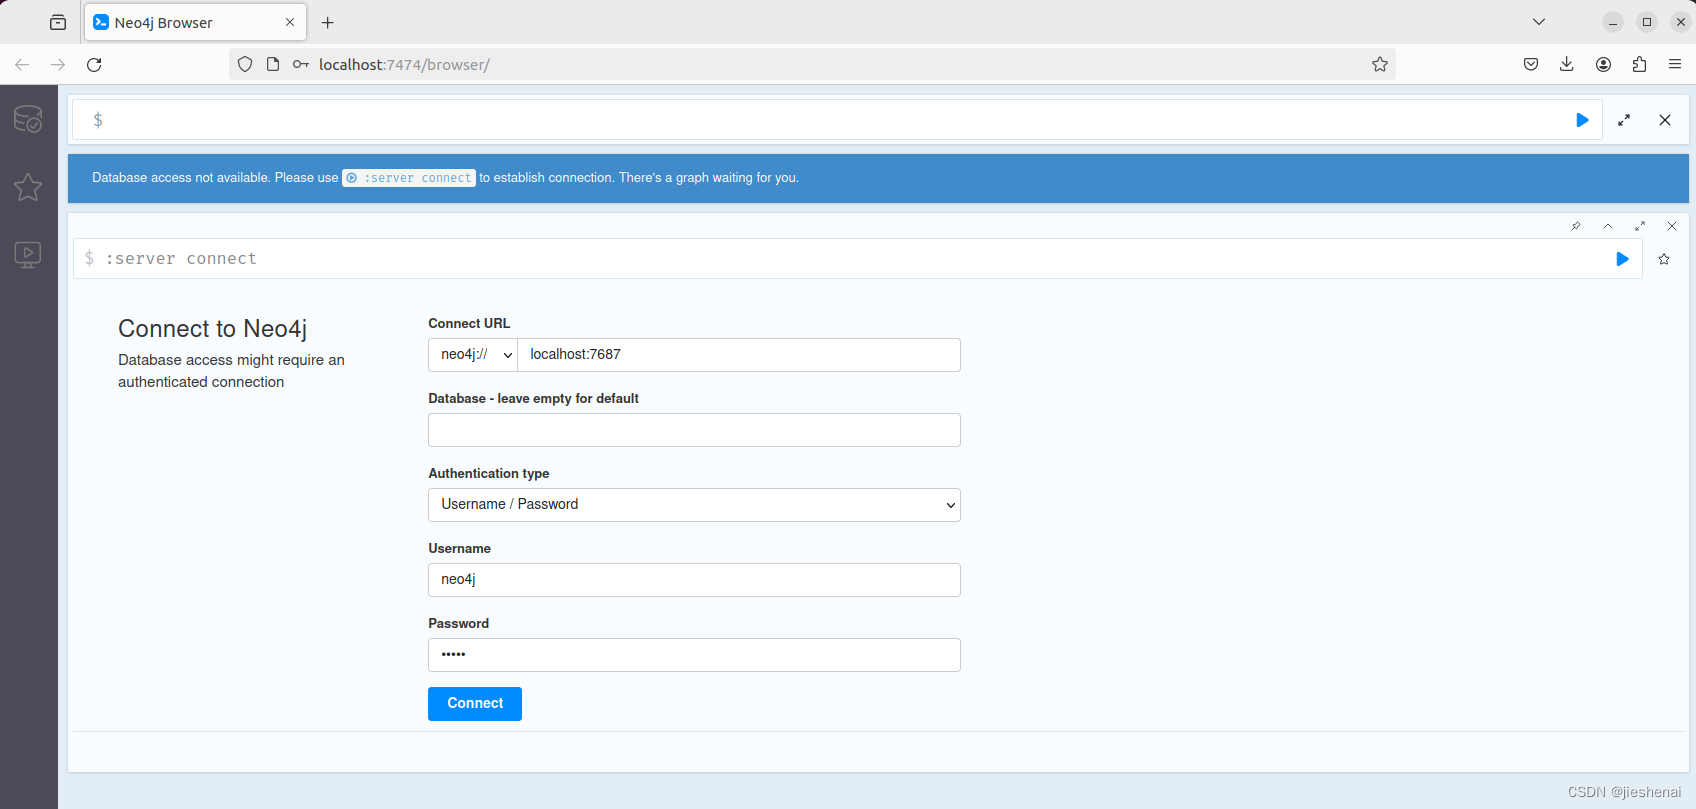
Task: Click the localhost:7687 URL field
Action: [x=739, y=355]
